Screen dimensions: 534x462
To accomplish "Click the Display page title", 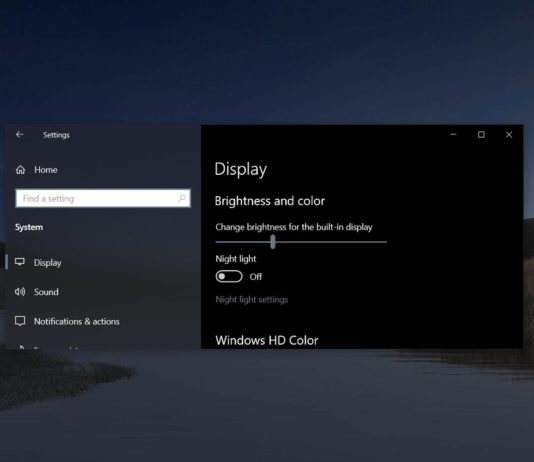I will click(241, 169).
